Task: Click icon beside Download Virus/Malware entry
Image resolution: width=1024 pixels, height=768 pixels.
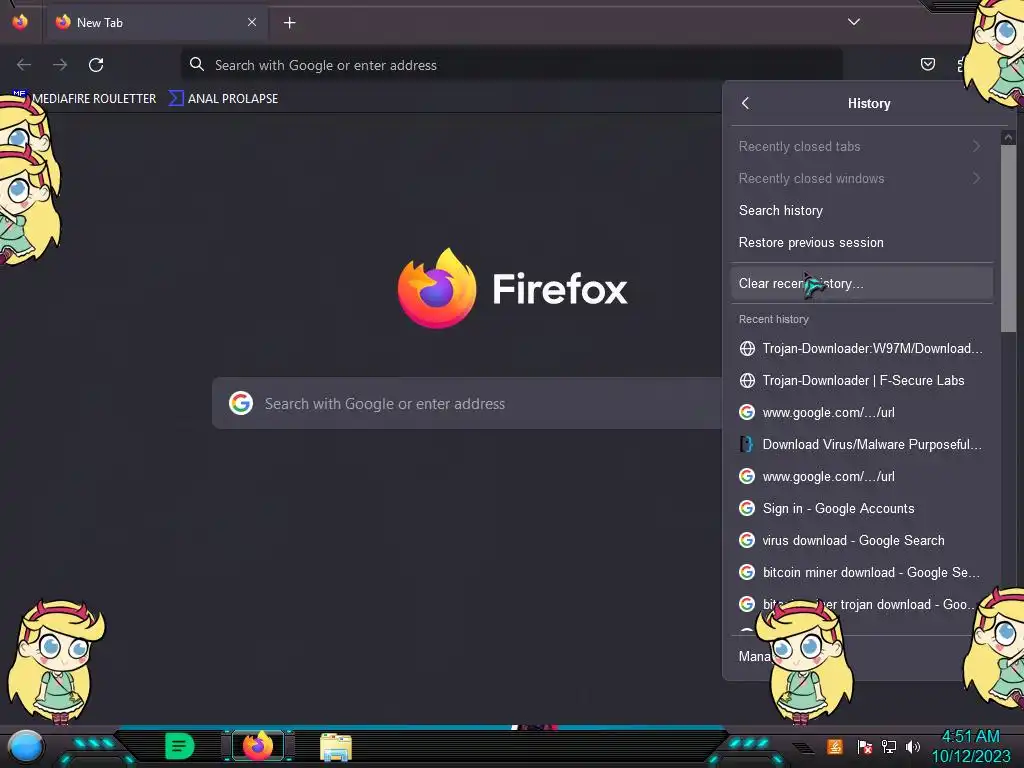Action: 747,444
